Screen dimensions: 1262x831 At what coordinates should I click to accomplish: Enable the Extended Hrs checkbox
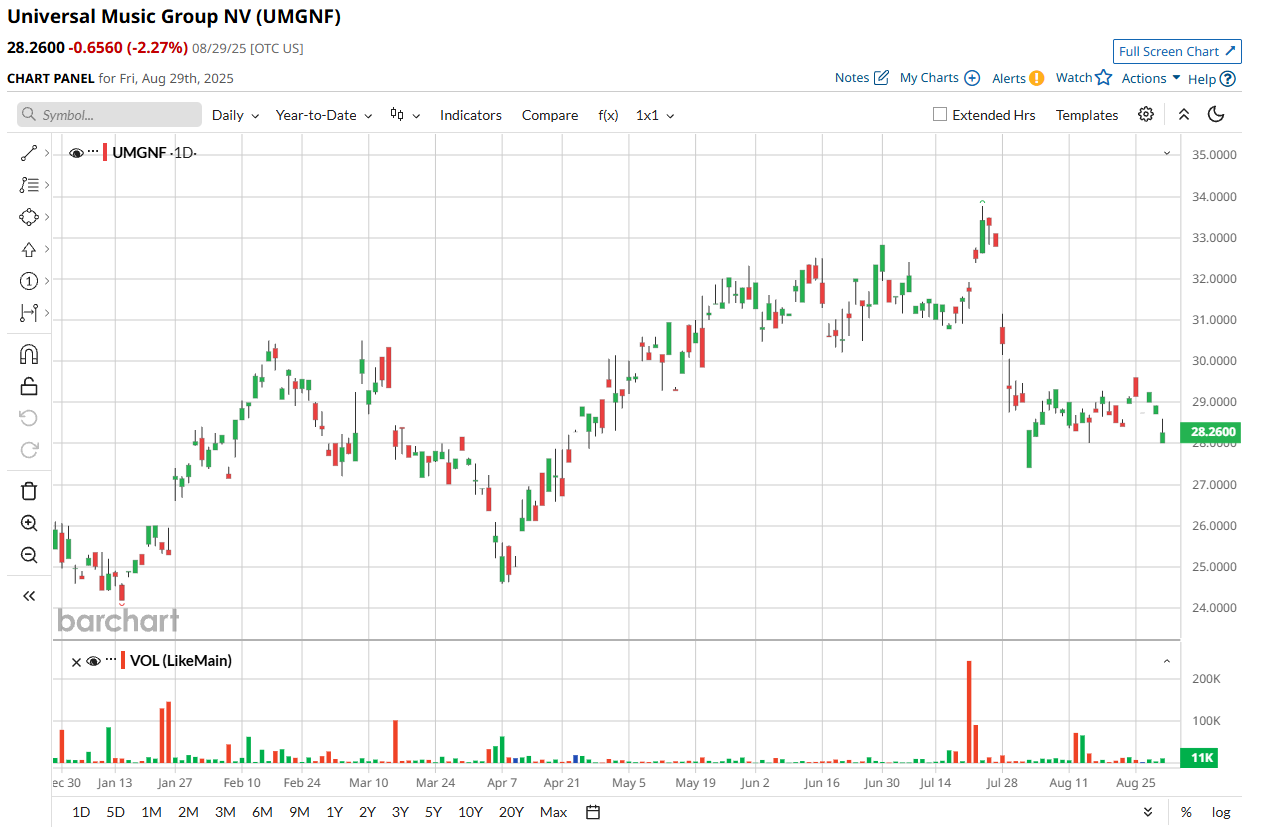click(x=940, y=114)
